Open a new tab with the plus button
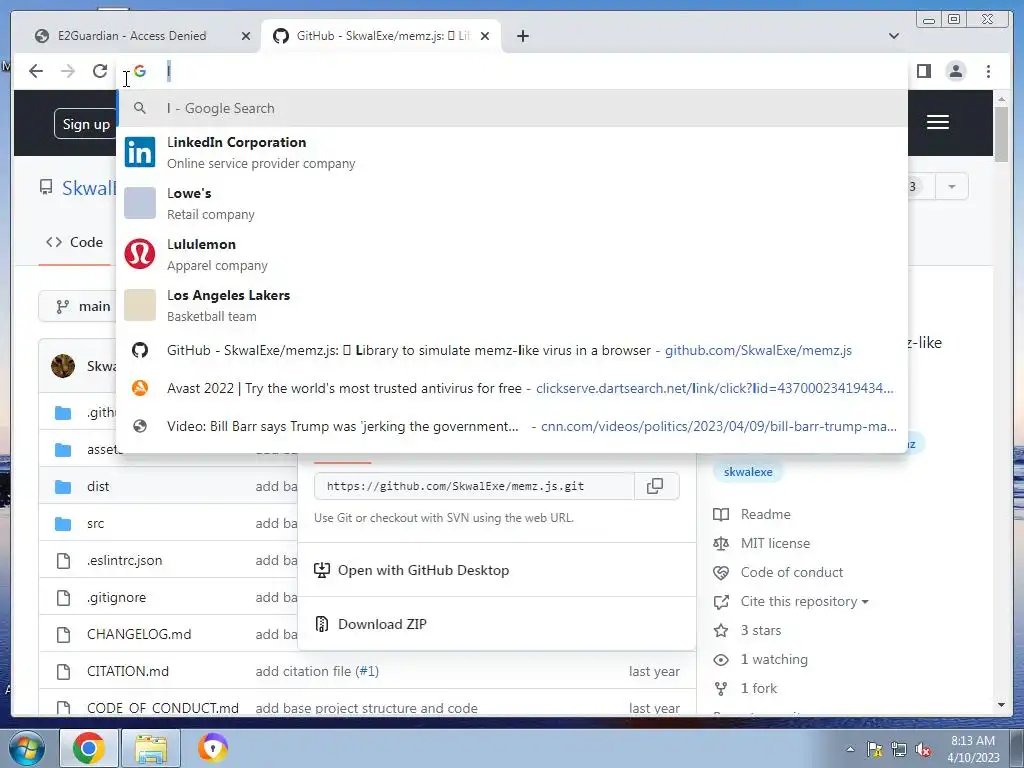The height and width of the screenshot is (768, 1024). (522, 36)
